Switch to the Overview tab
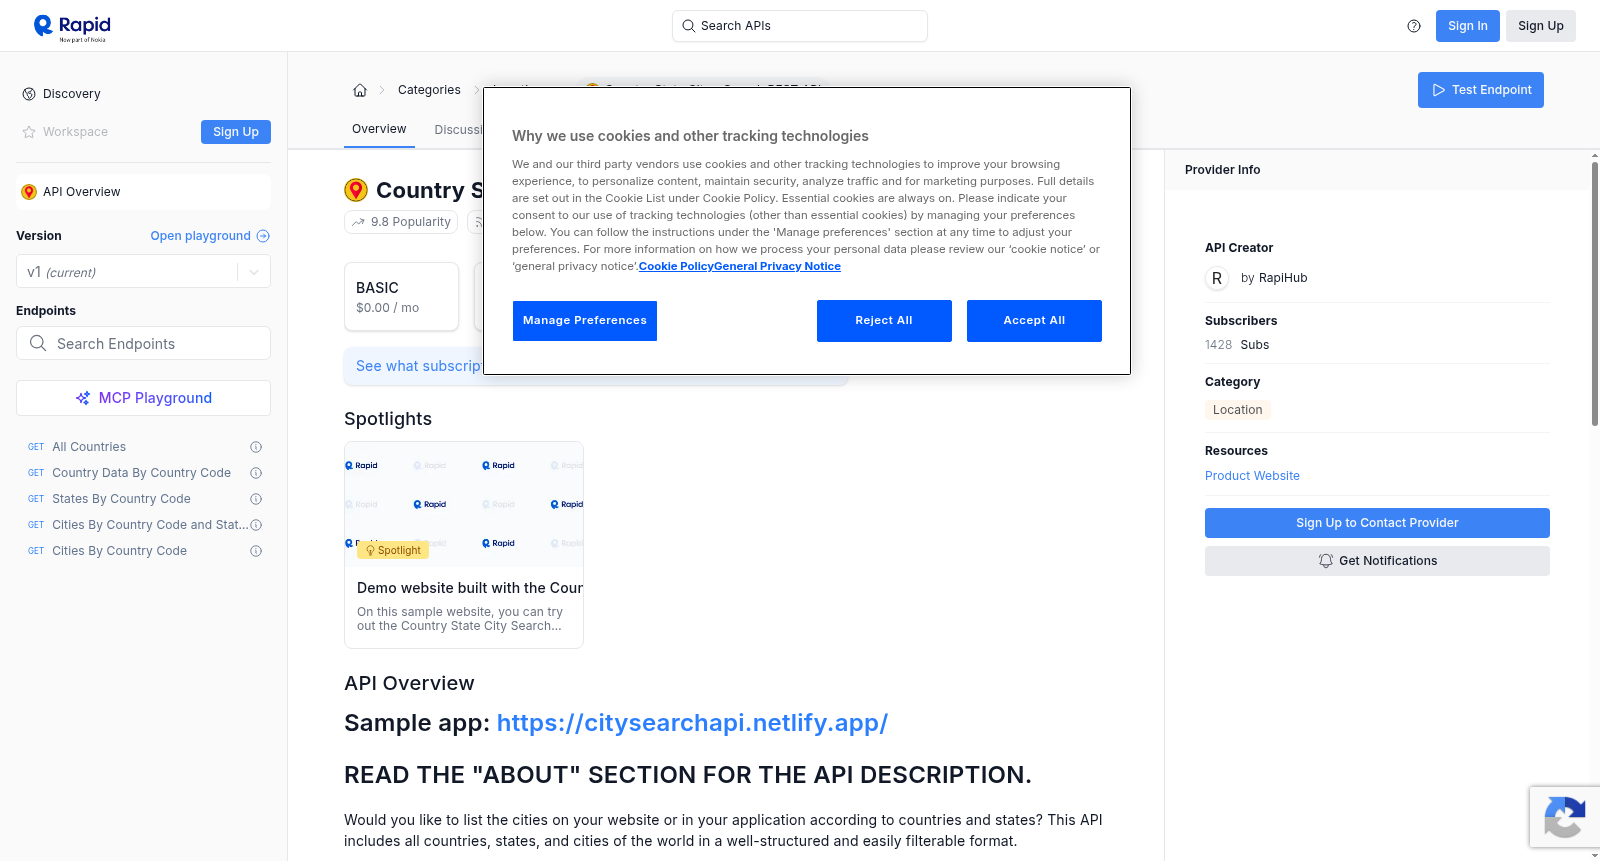1600x861 pixels. tap(379, 129)
